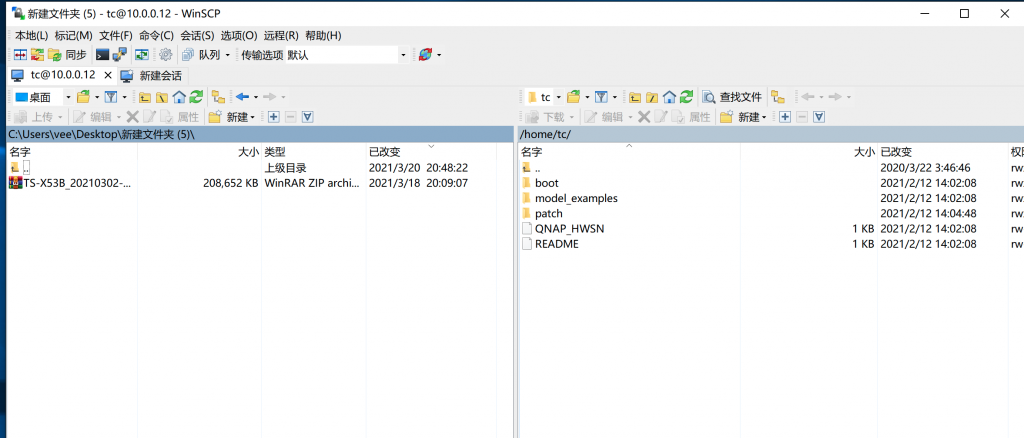Refresh the remote panel with green arrows icon
Screen dimensions: 1024x438
pyautogui.click(x=686, y=97)
